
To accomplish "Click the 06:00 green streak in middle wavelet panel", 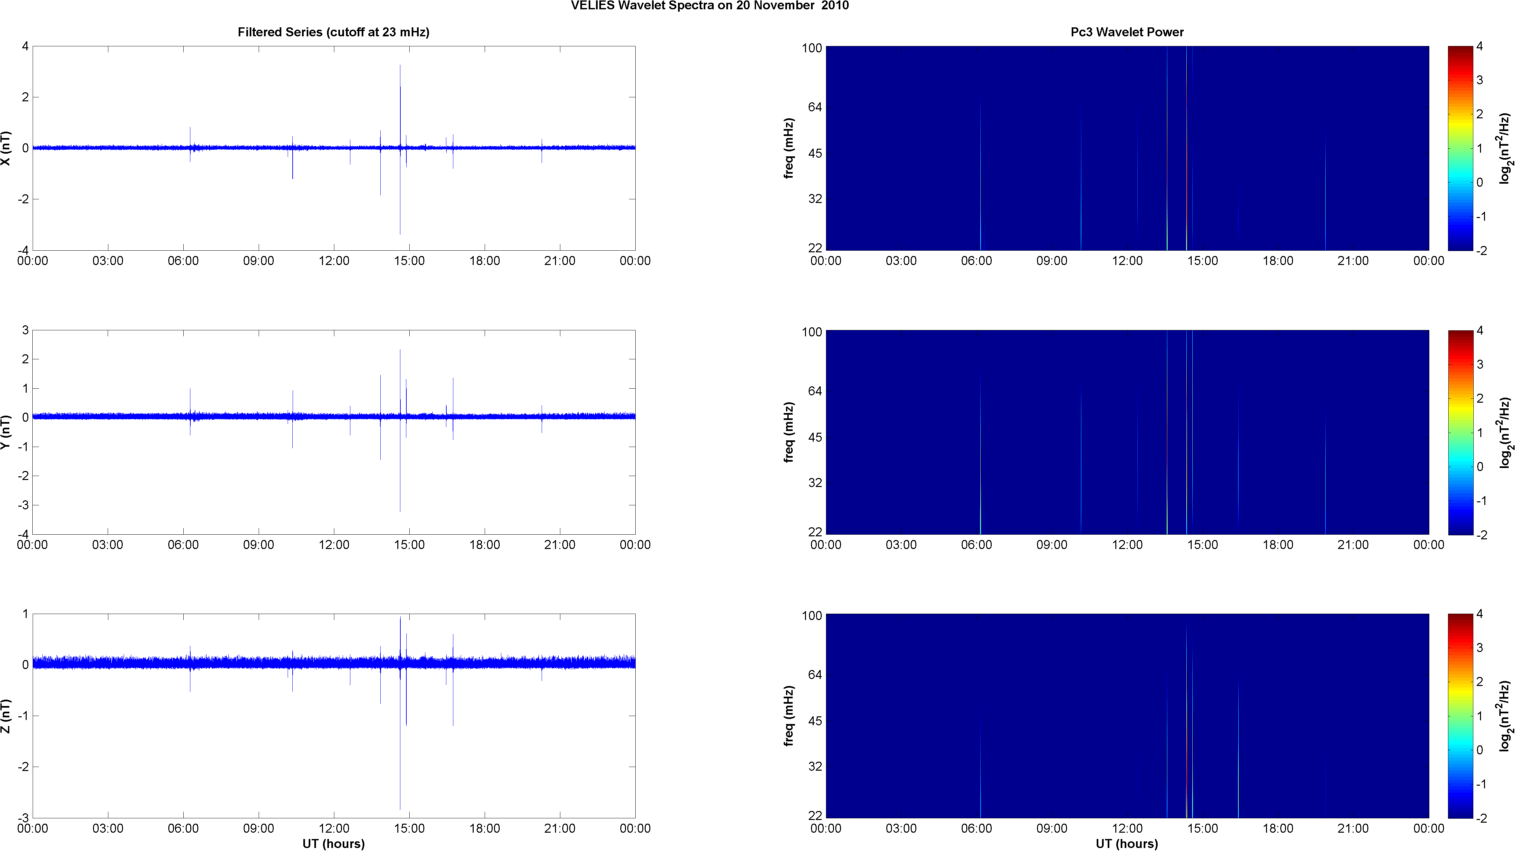I will pyautogui.click(x=980, y=490).
